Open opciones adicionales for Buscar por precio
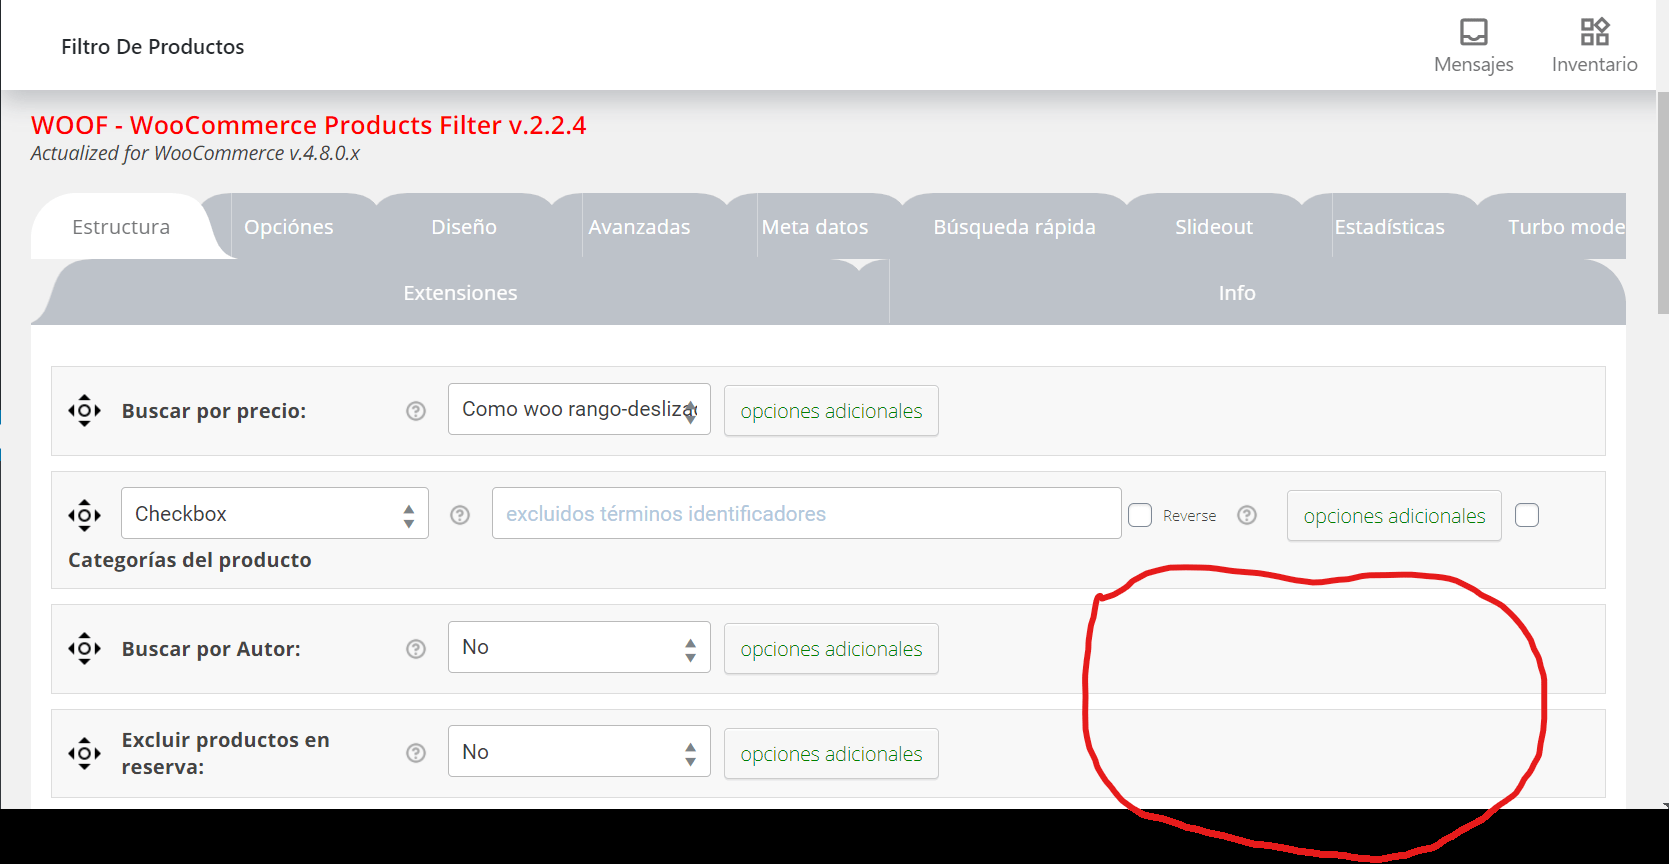This screenshot has height=864, width=1669. point(831,411)
